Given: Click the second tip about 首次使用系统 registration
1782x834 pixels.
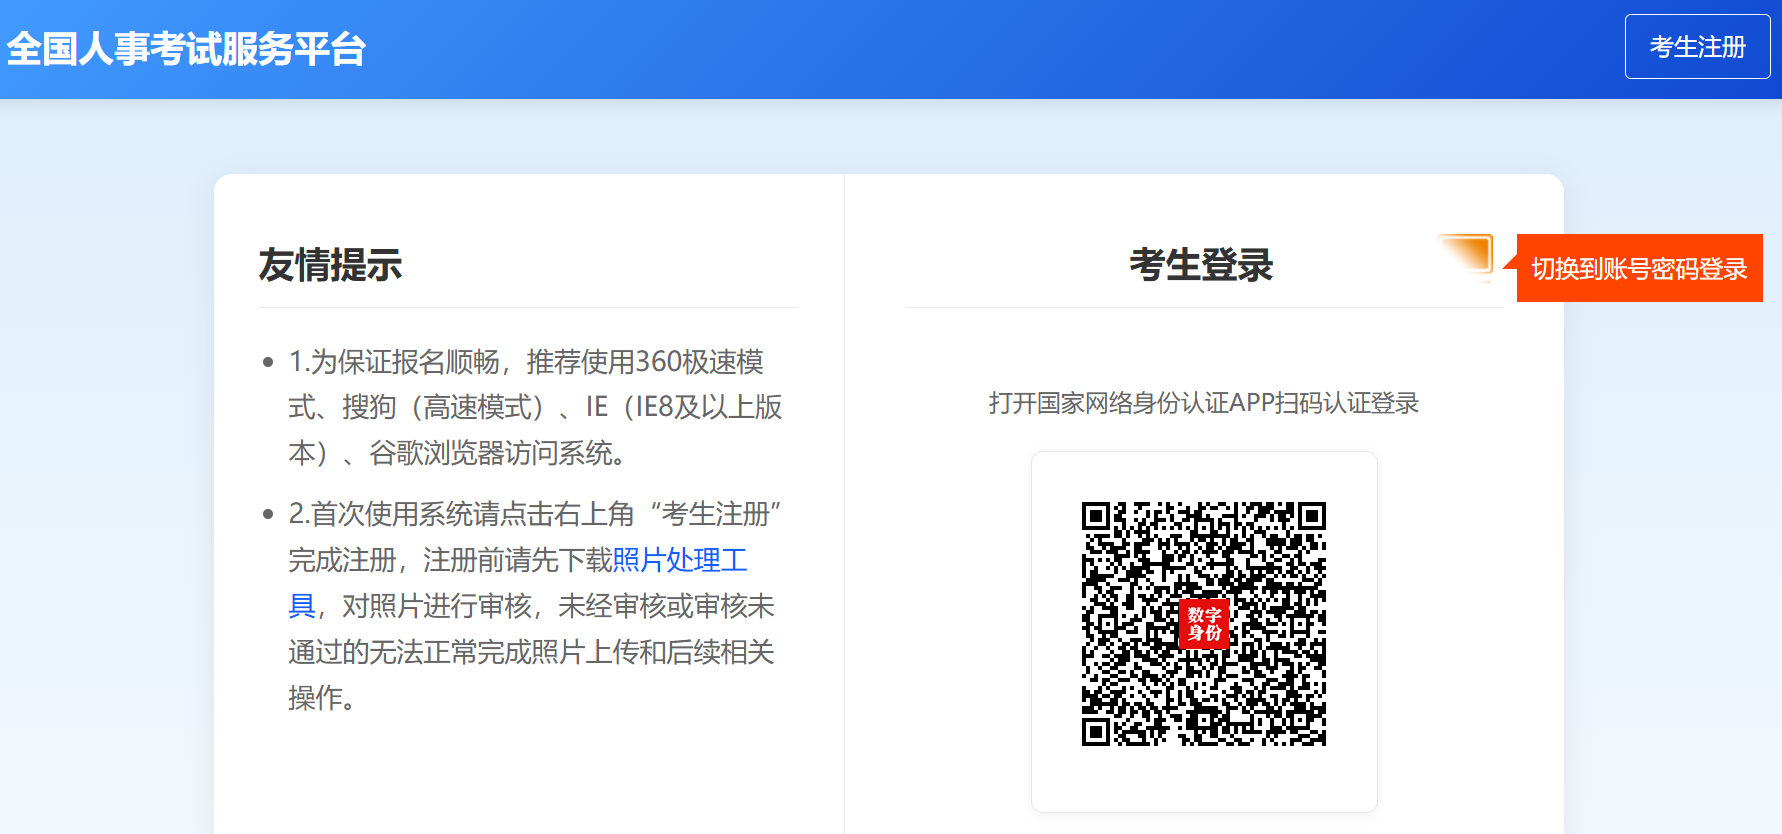Looking at the screenshot, I should click(x=535, y=606).
